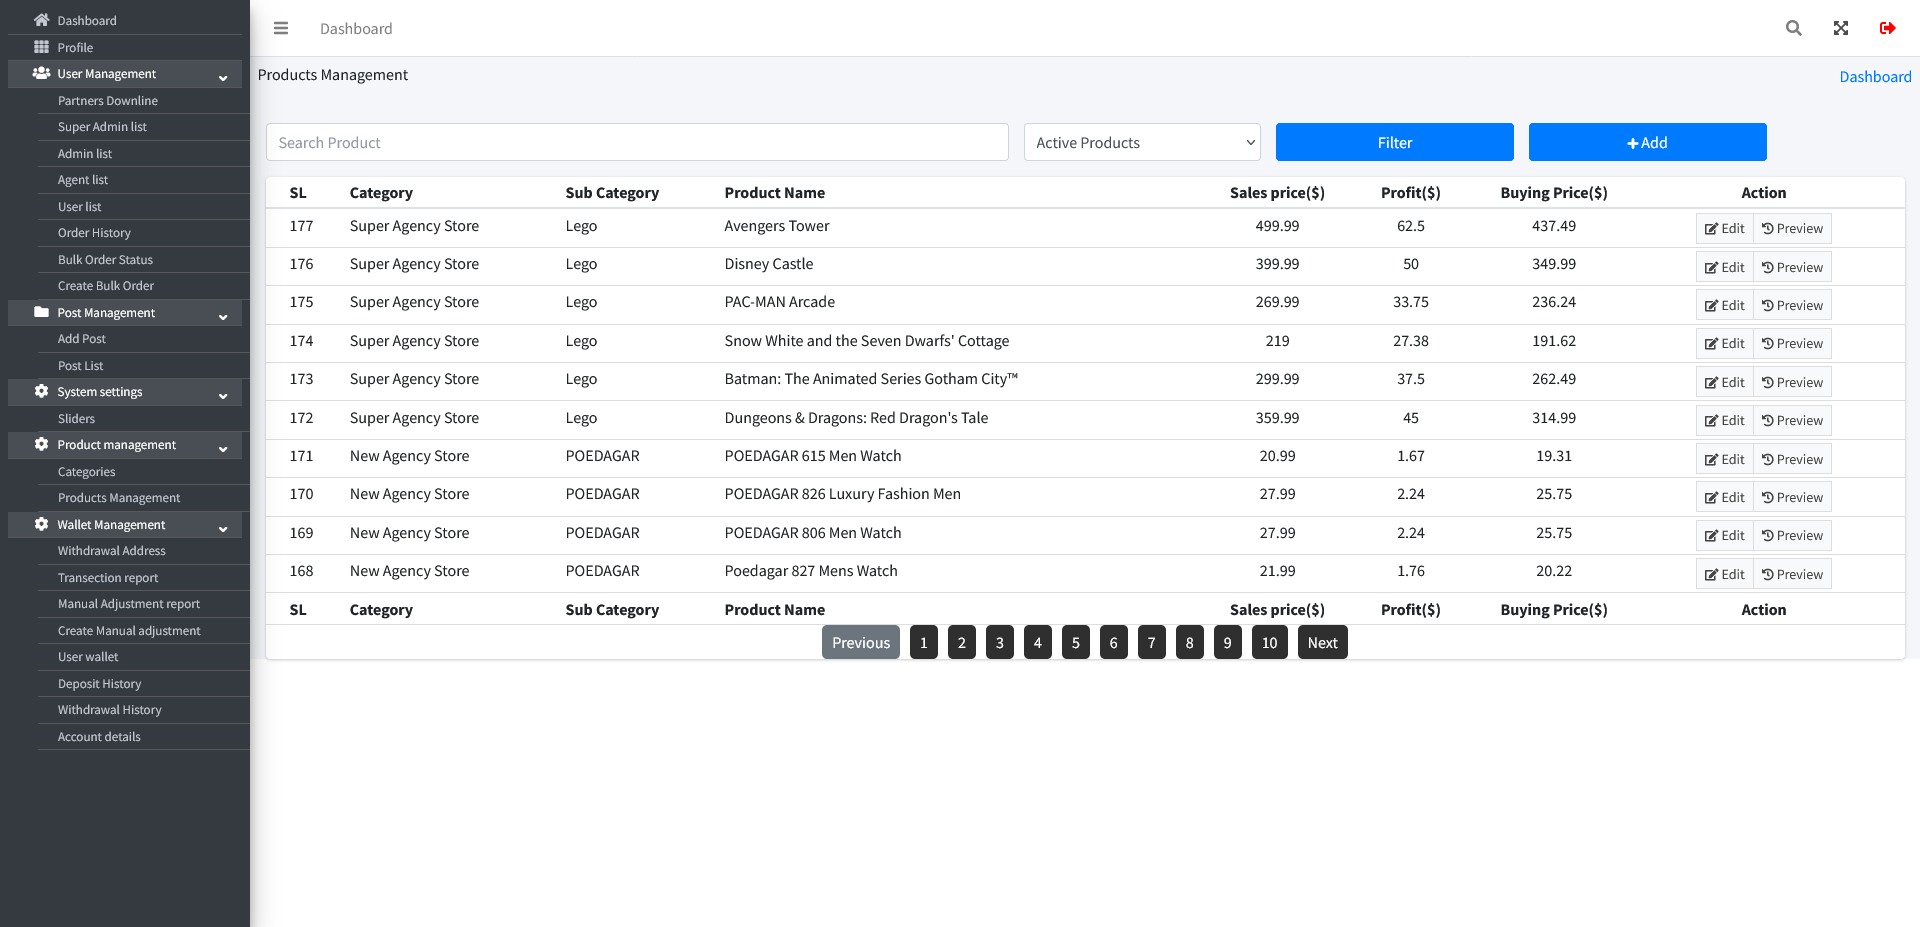1920x927 pixels.
Task: Click the Add product button
Action: 1647,142
